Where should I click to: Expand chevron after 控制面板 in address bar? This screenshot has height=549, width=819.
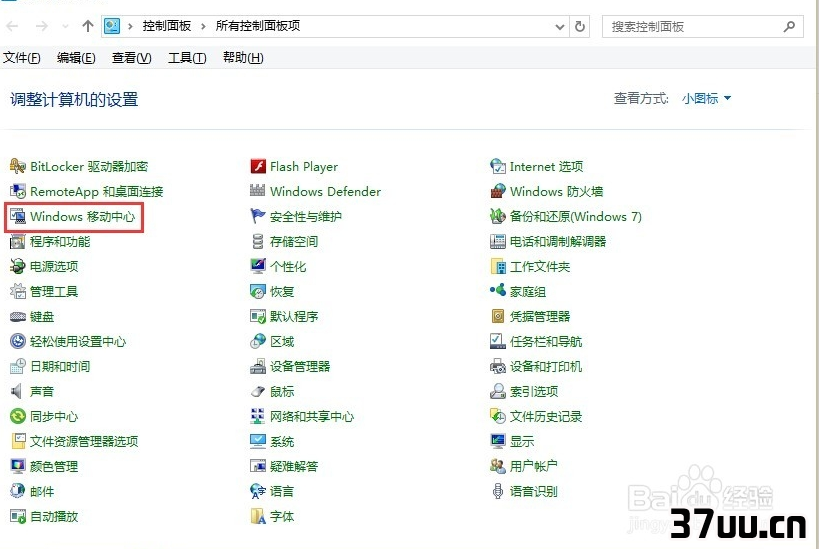click(203, 26)
